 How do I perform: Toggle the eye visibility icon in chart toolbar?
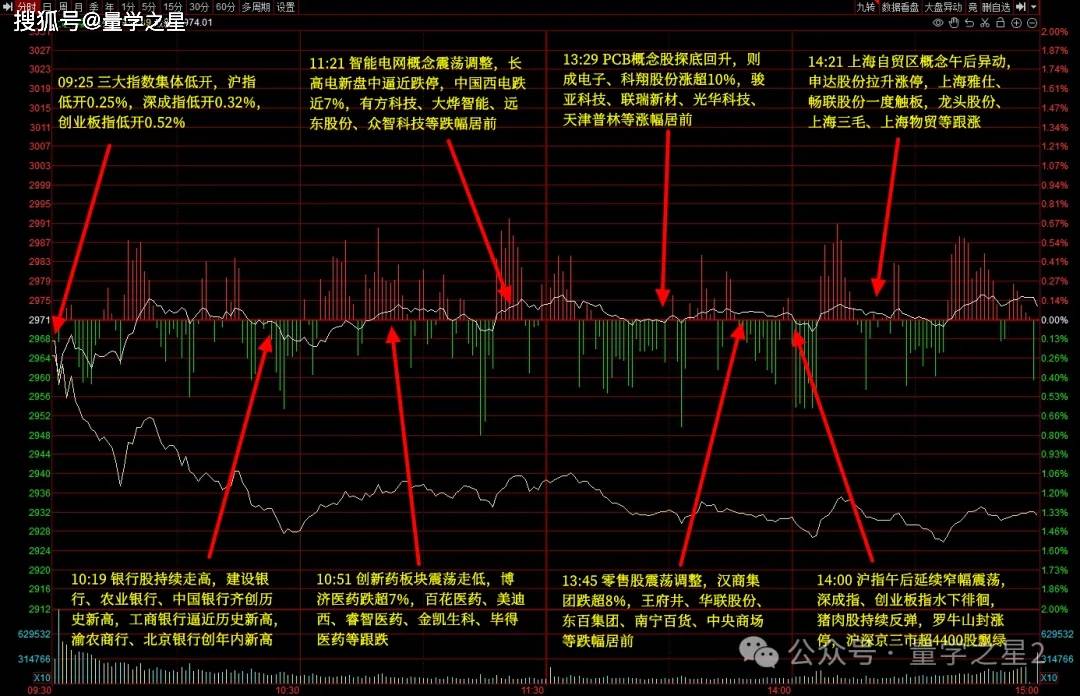coord(938,23)
